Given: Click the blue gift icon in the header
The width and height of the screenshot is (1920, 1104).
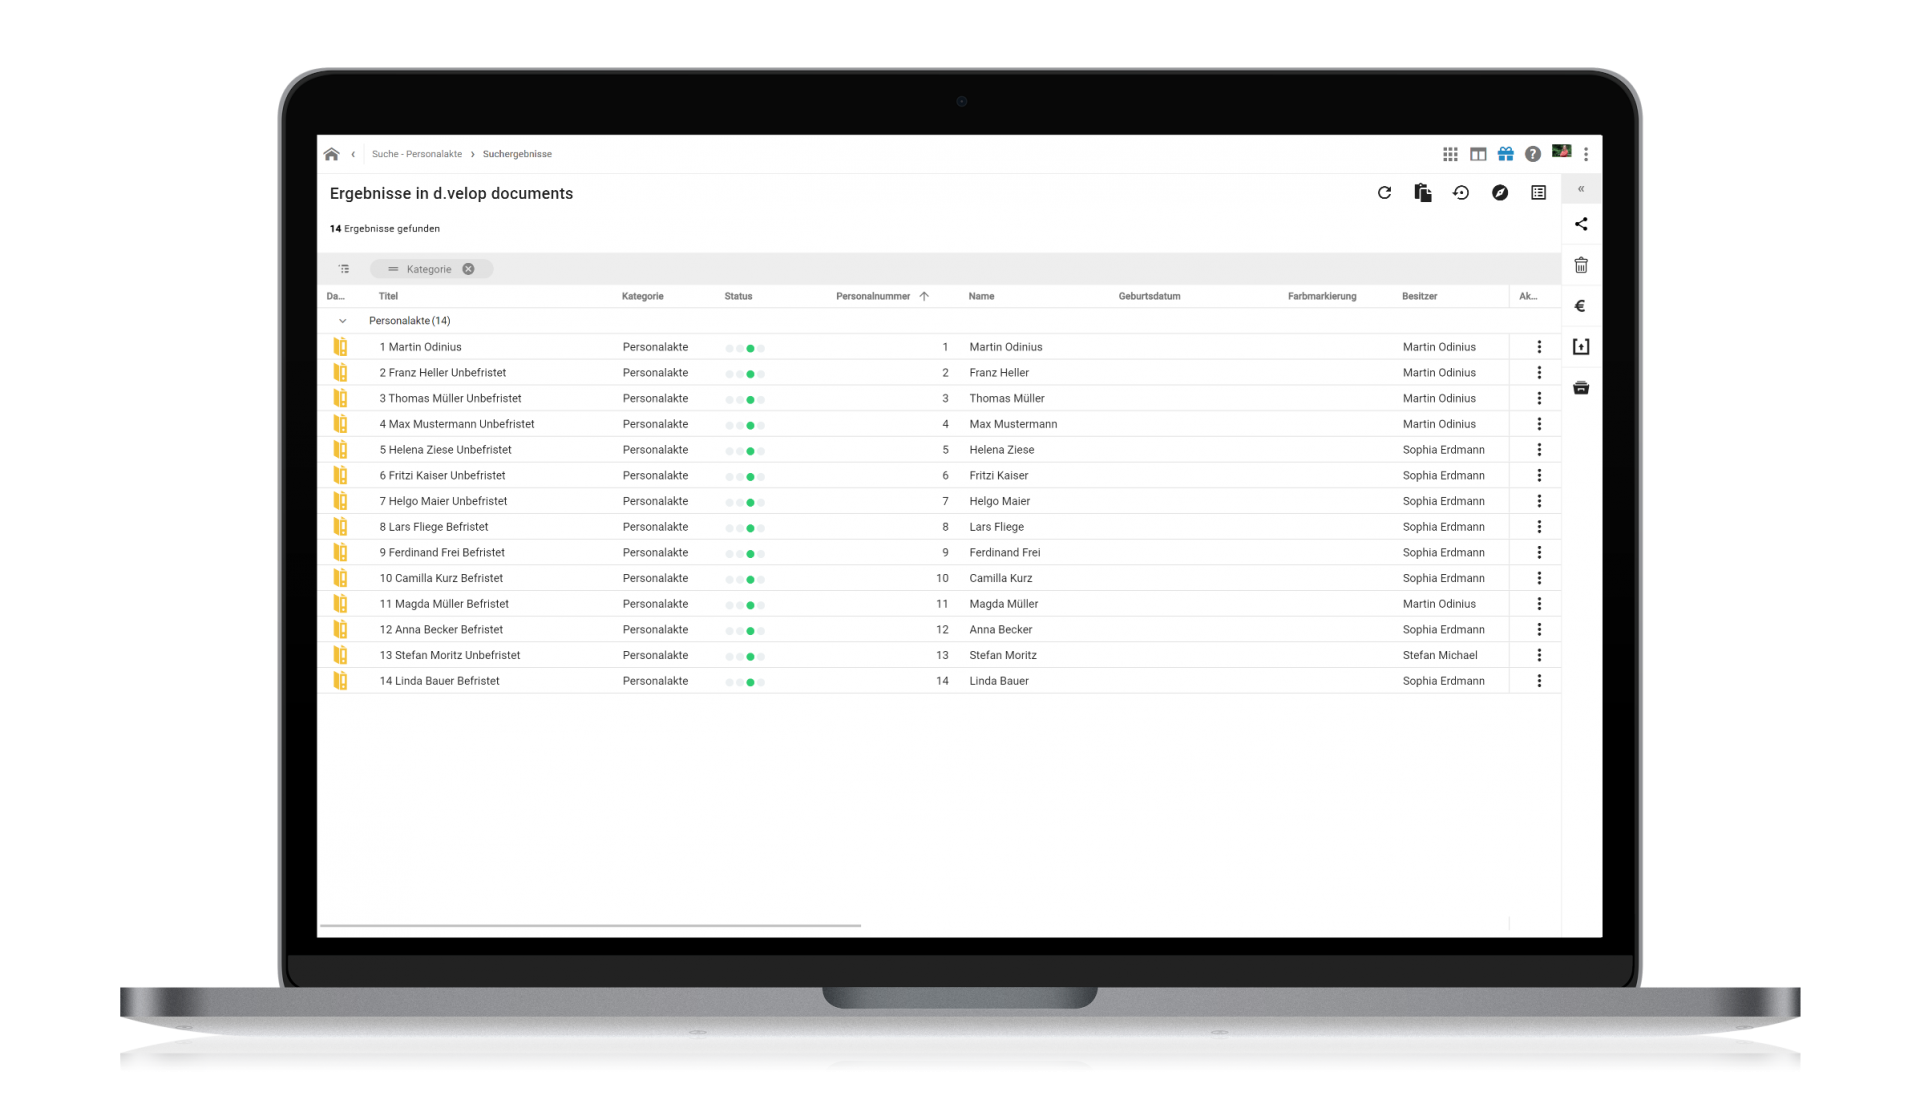Looking at the screenshot, I should coord(1505,154).
